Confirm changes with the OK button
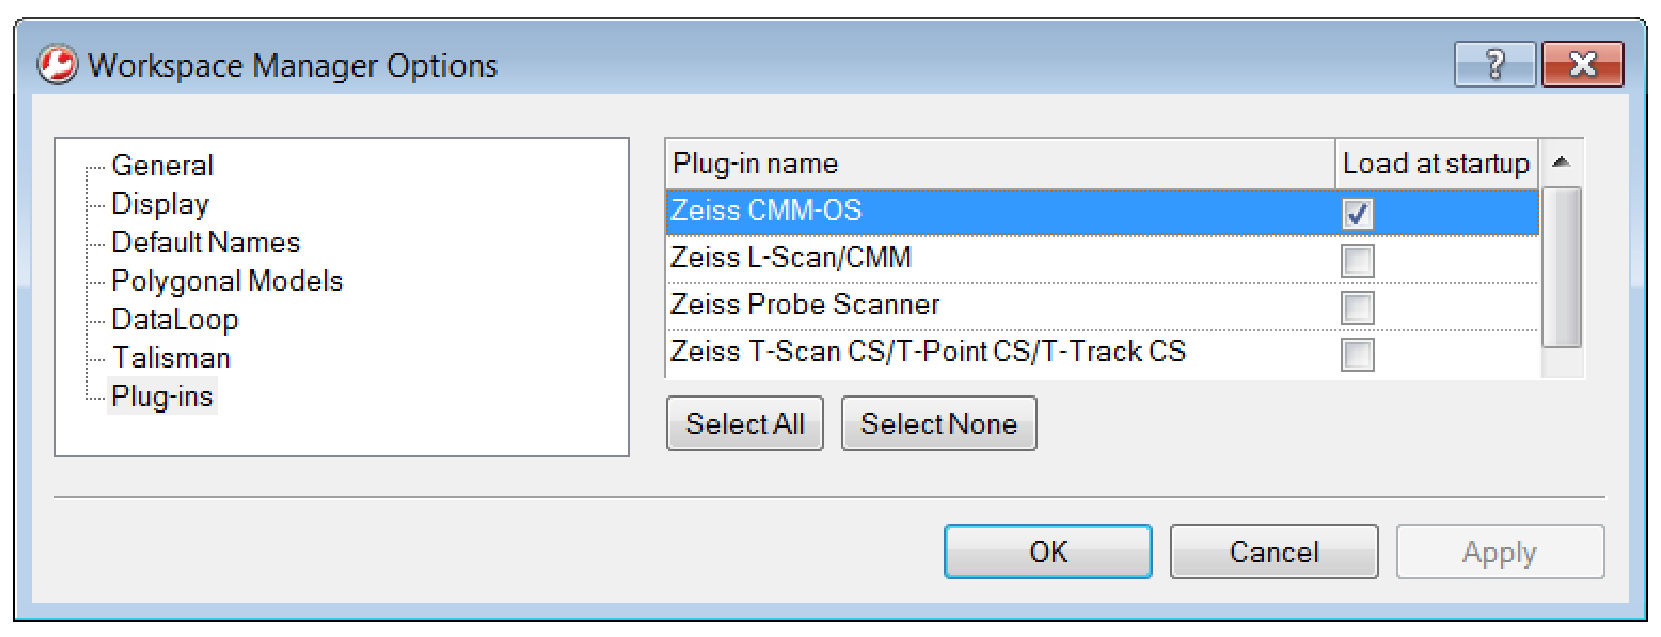Viewport: 1661px width, 637px height. (1047, 550)
